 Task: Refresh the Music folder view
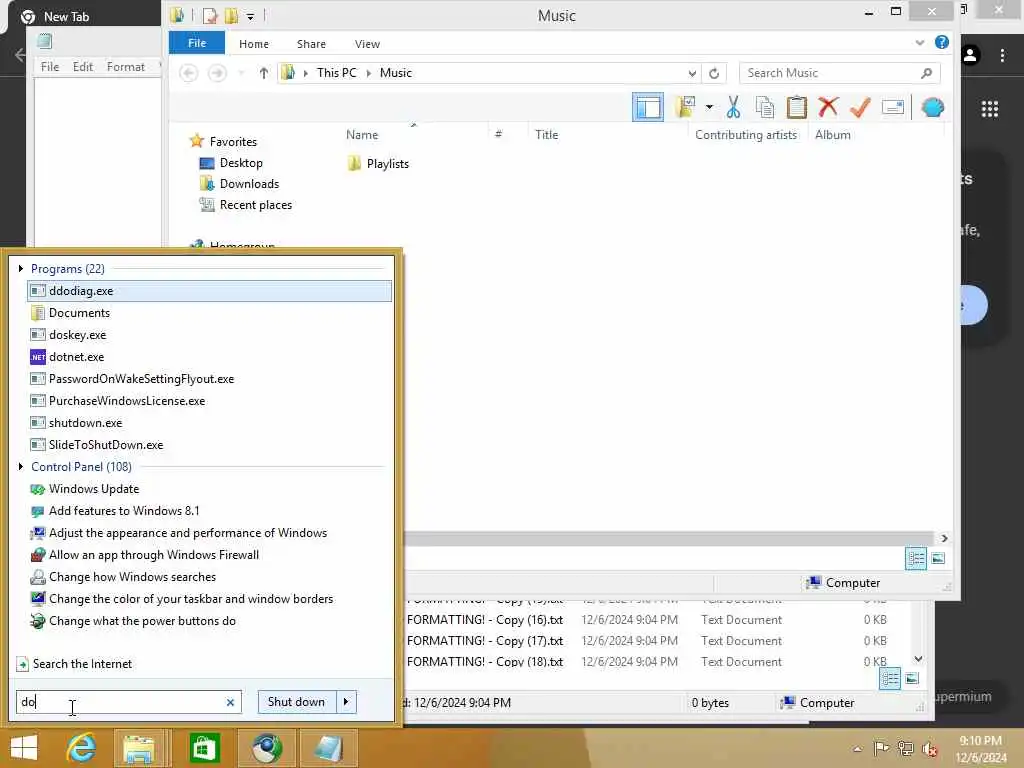click(x=714, y=73)
